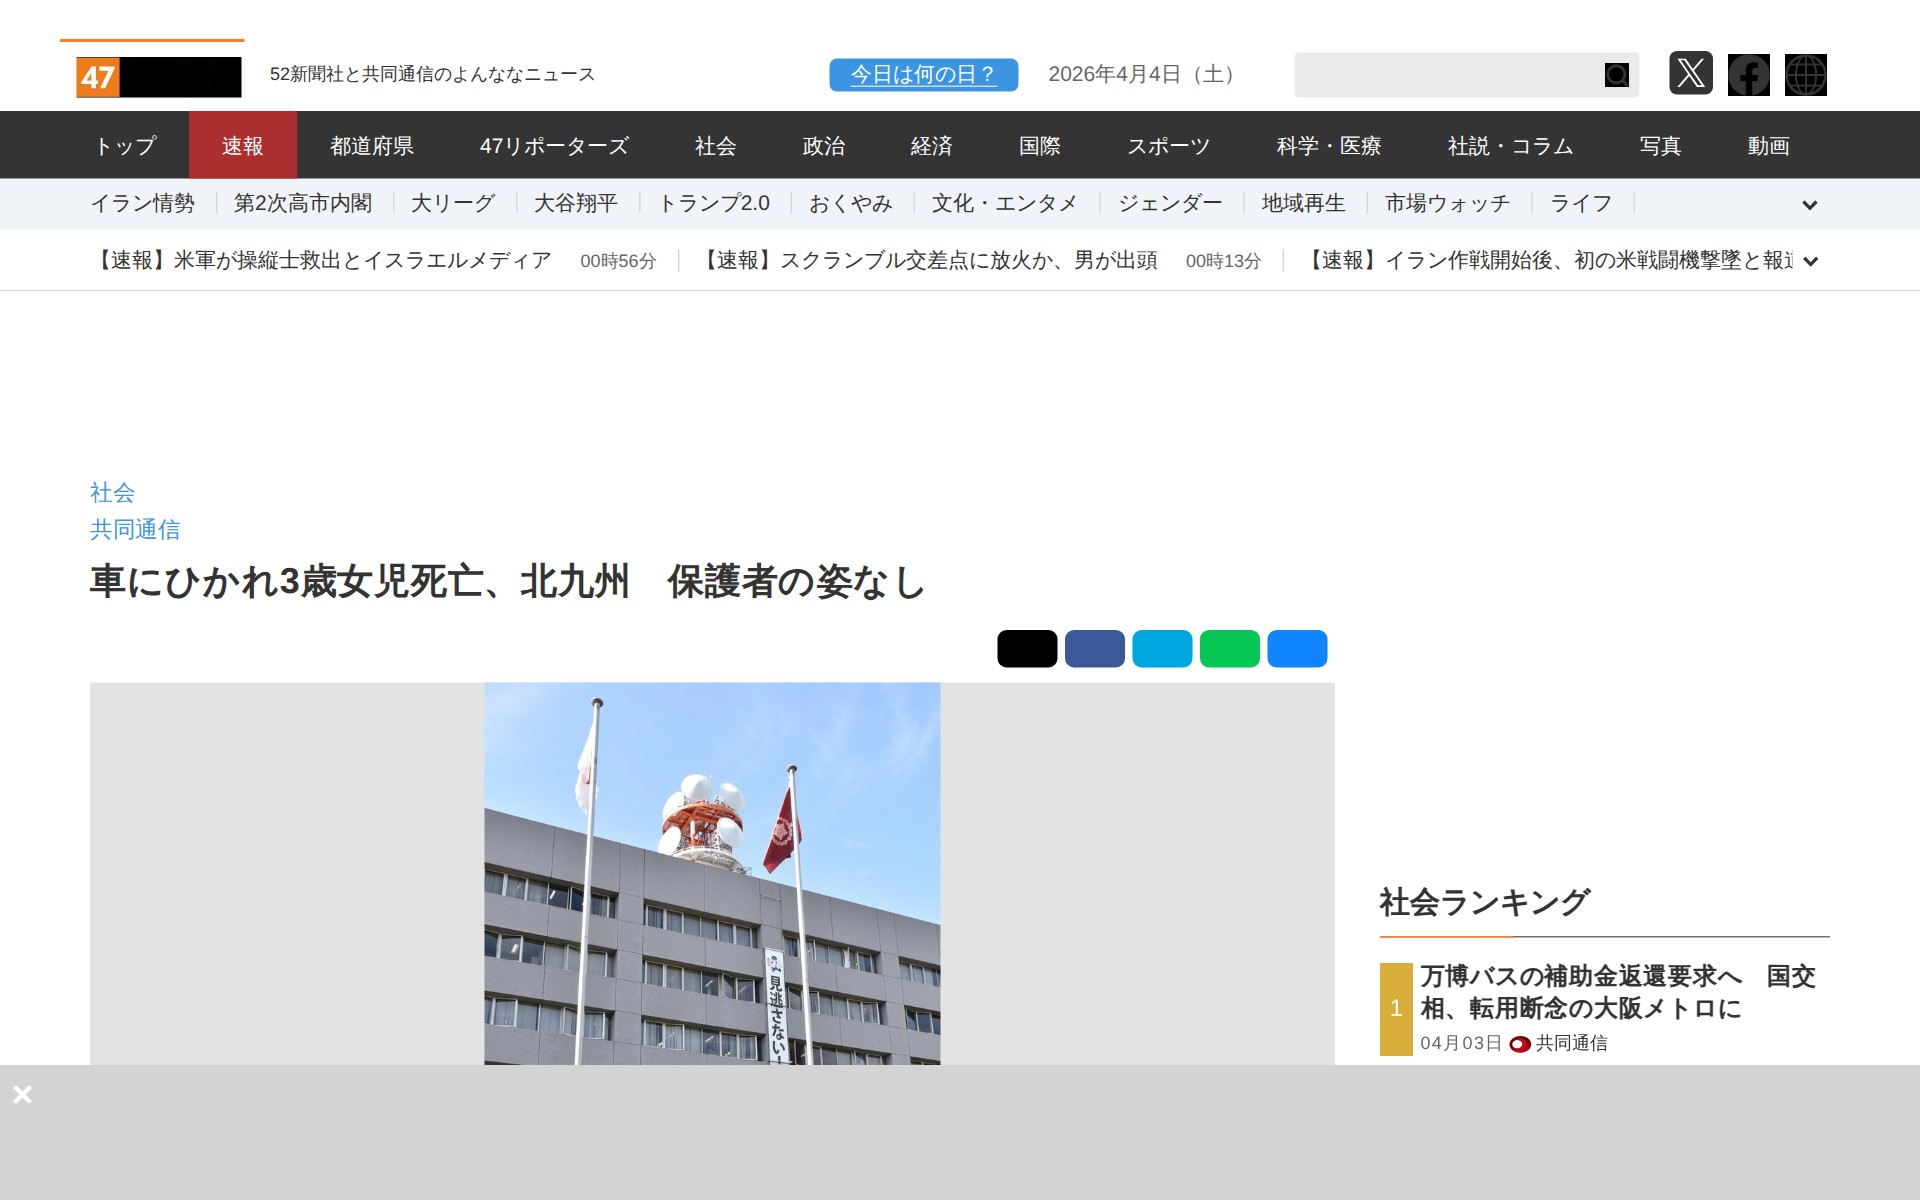
Task: Open the Facebook page icon
Action: pos(1748,75)
